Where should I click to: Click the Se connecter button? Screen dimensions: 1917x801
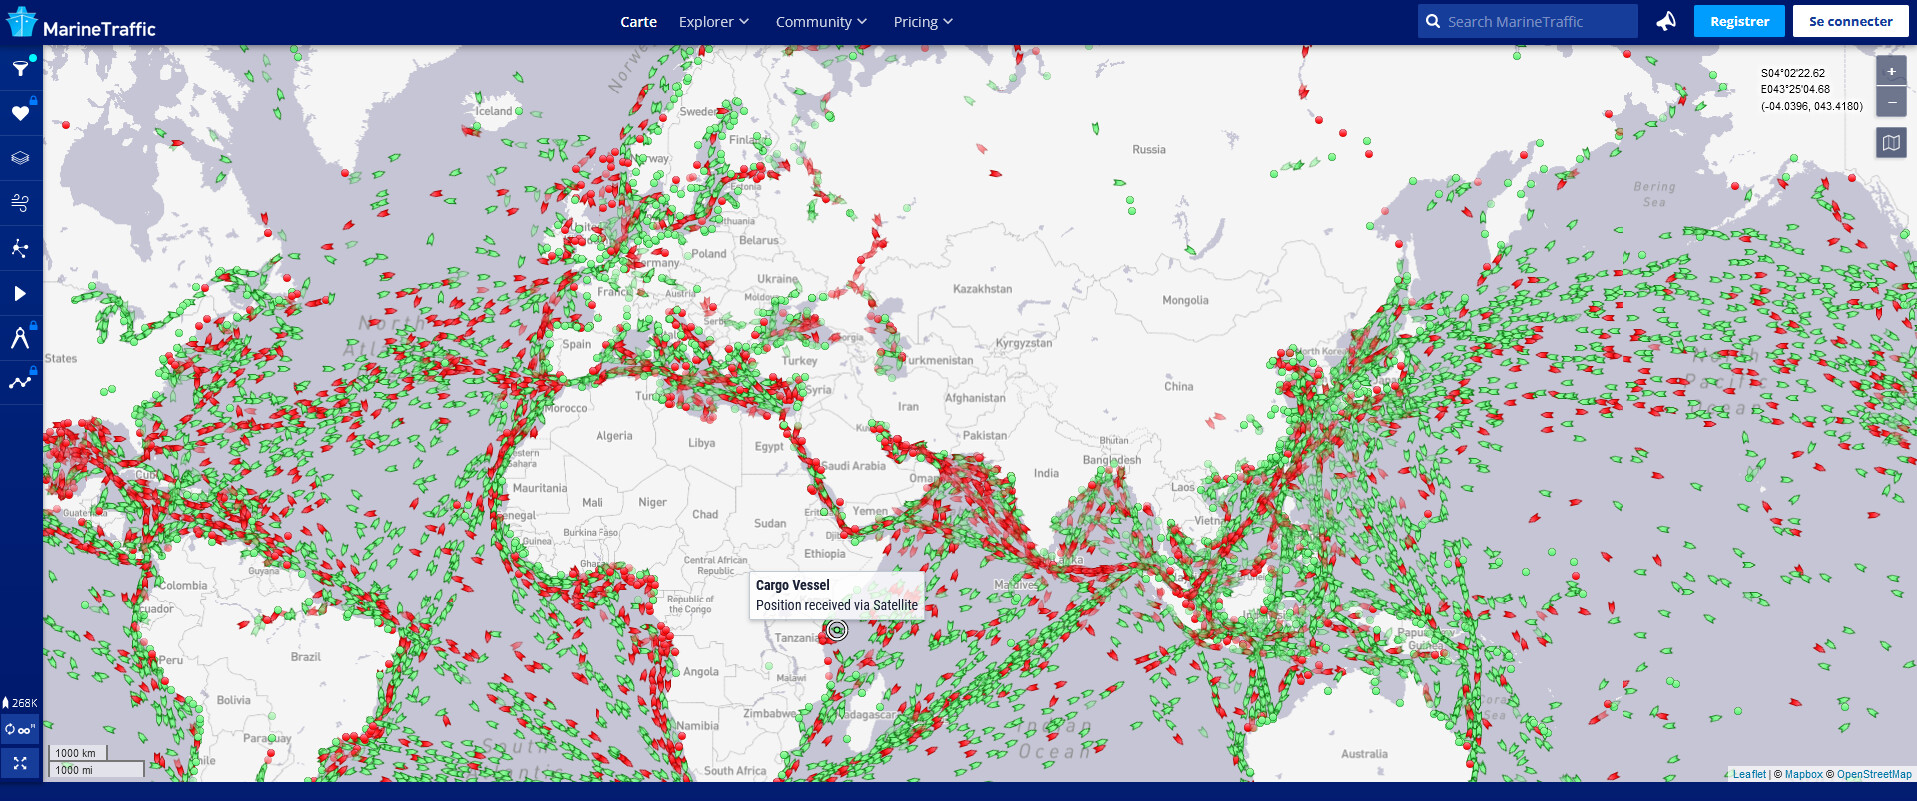coord(1850,21)
